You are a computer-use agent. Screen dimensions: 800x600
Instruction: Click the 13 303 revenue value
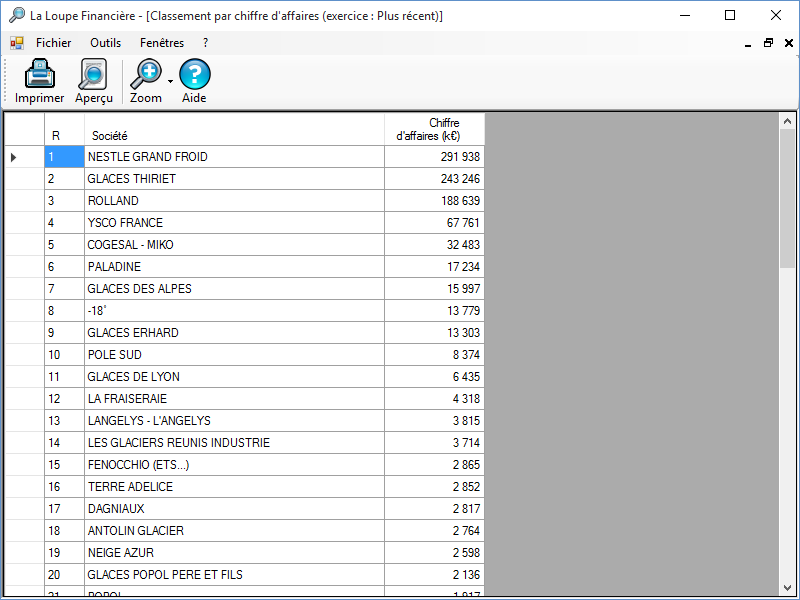pos(463,333)
